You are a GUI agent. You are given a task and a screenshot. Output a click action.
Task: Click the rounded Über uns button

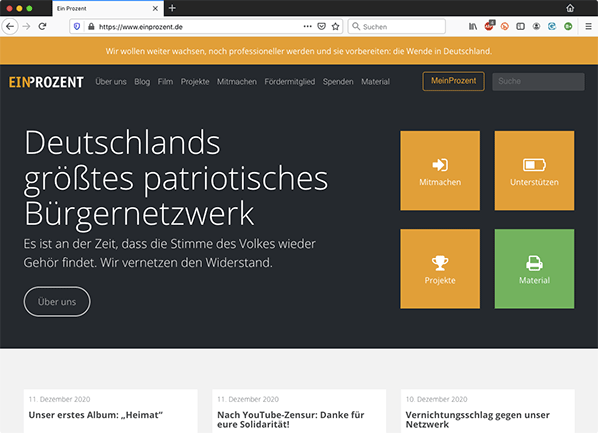57,301
